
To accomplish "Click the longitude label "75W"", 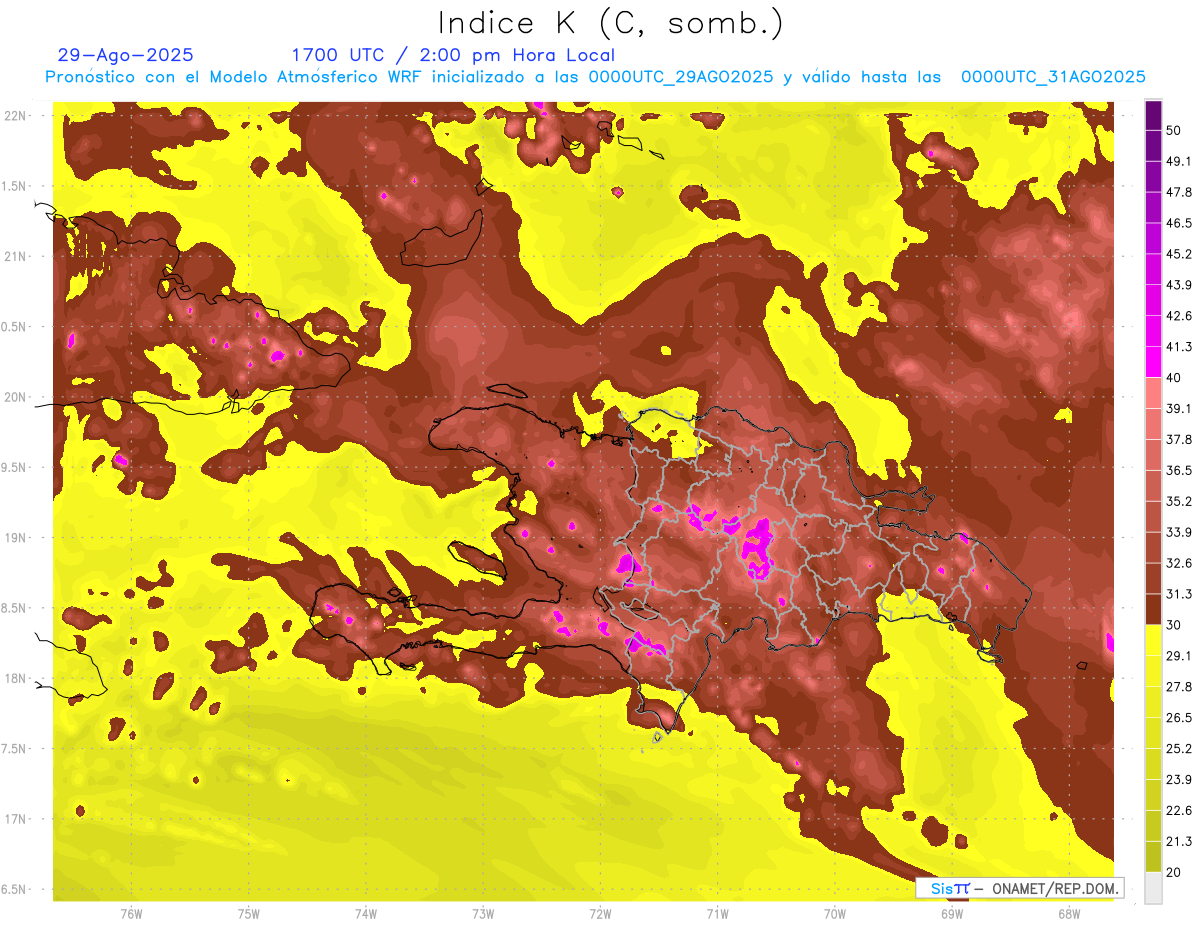I will [x=249, y=913].
